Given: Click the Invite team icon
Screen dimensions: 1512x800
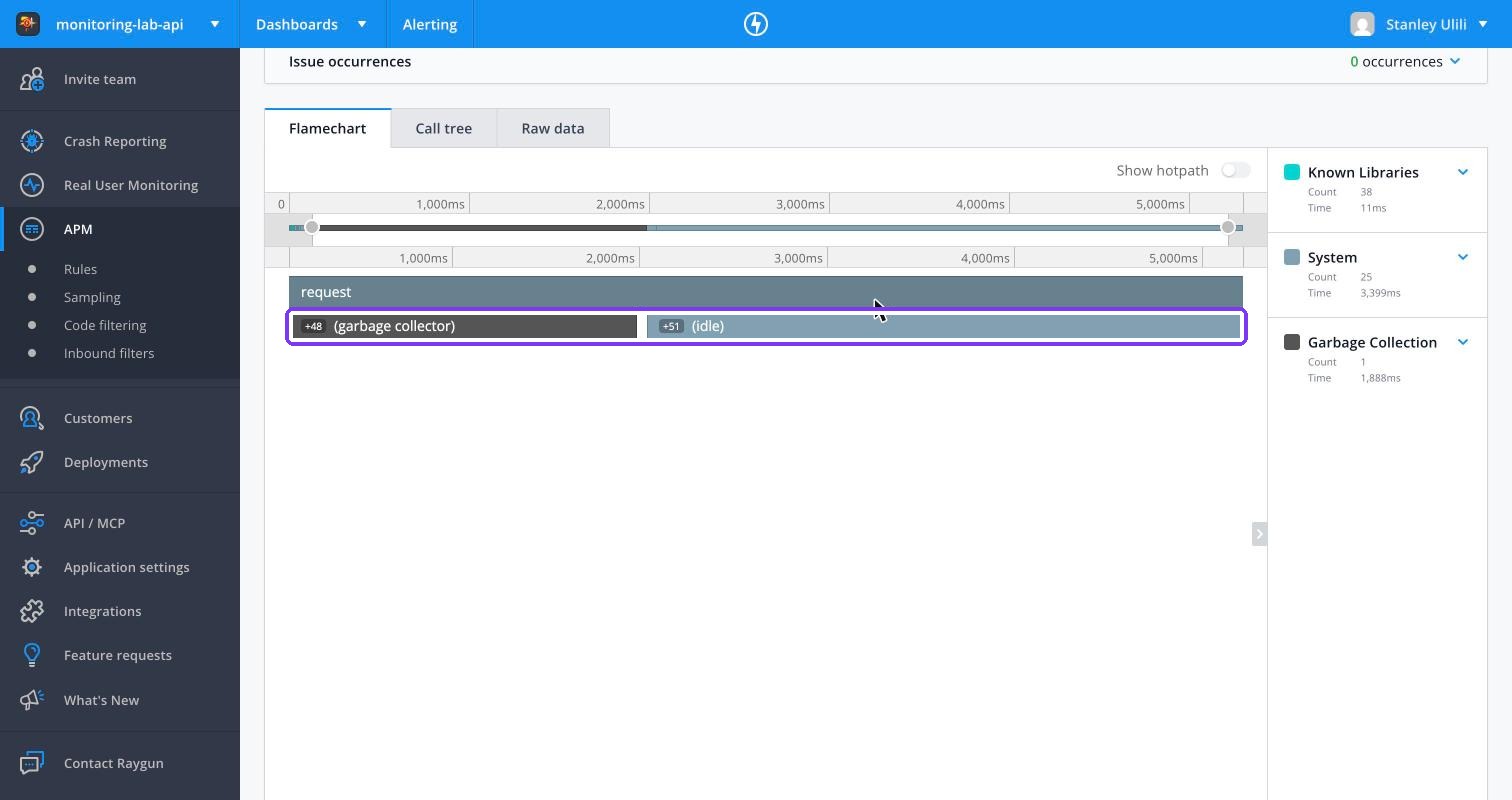Looking at the screenshot, I should [x=32, y=79].
